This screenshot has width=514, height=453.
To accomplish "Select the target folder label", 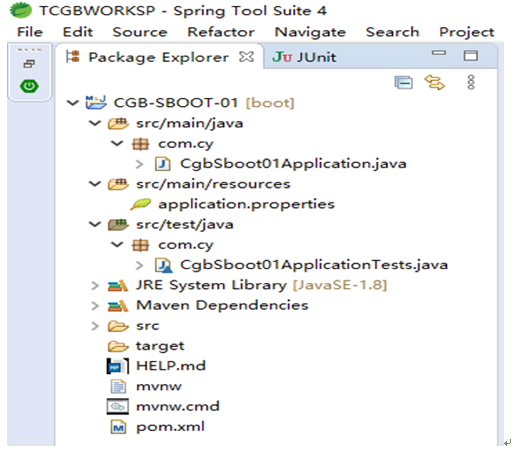I will pyautogui.click(x=160, y=347).
